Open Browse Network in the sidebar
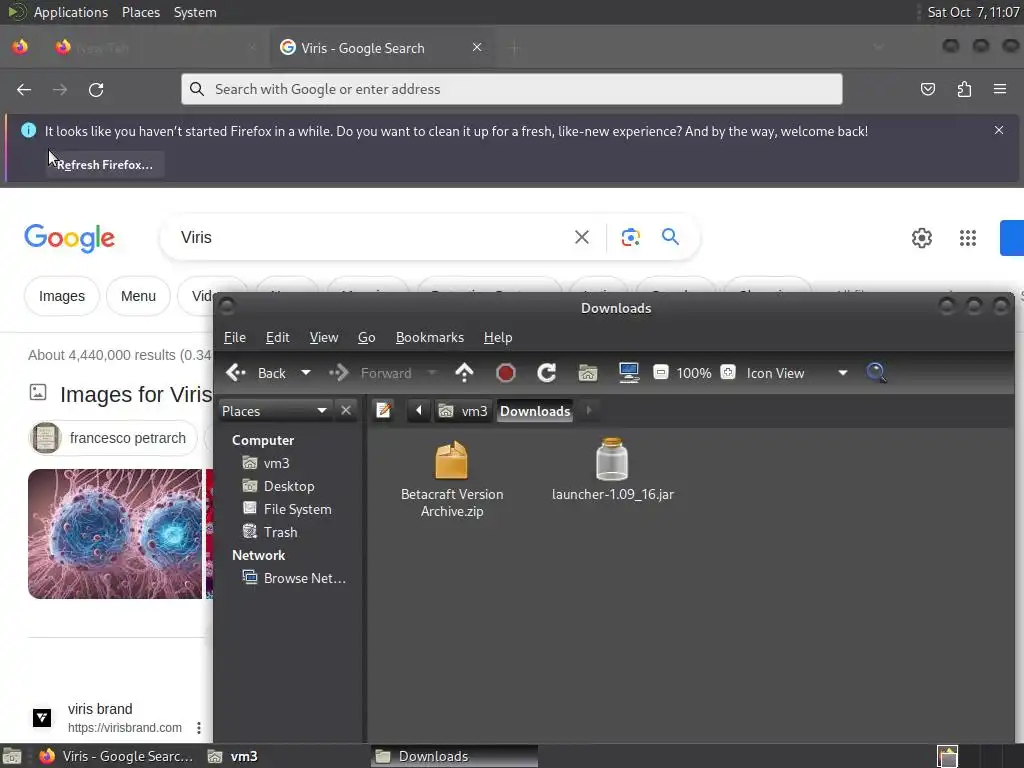 pos(294,578)
